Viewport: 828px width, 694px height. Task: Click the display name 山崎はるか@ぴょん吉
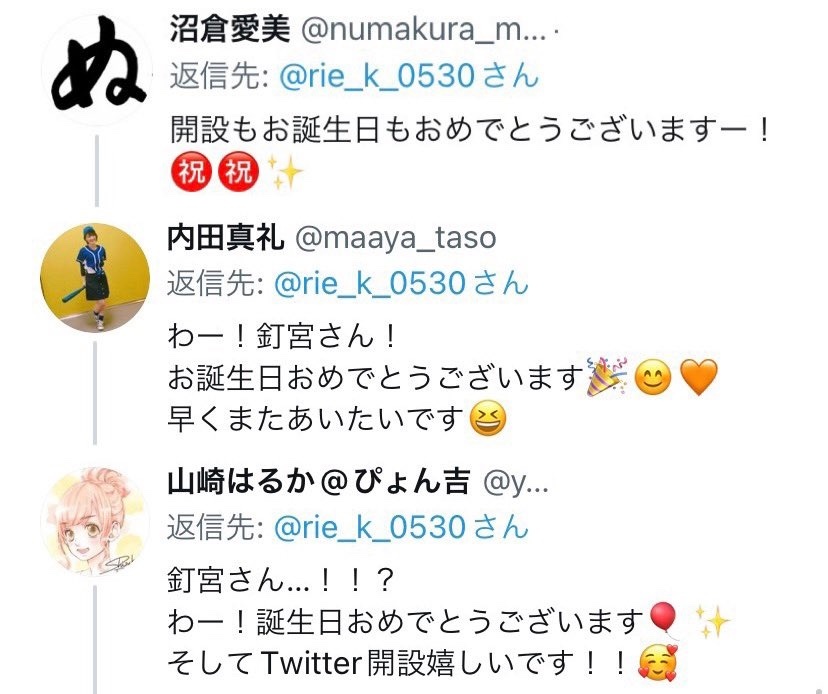(318, 482)
